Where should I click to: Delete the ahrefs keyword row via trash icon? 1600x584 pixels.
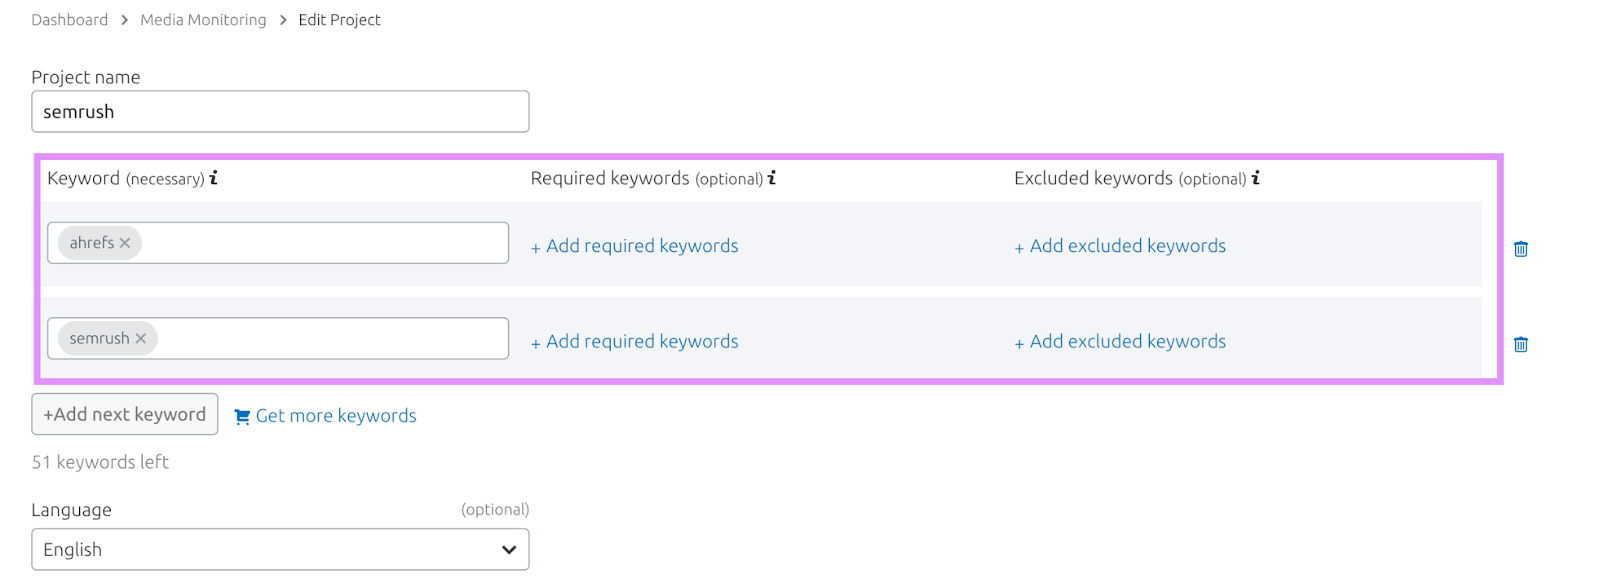[x=1520, y=249]
